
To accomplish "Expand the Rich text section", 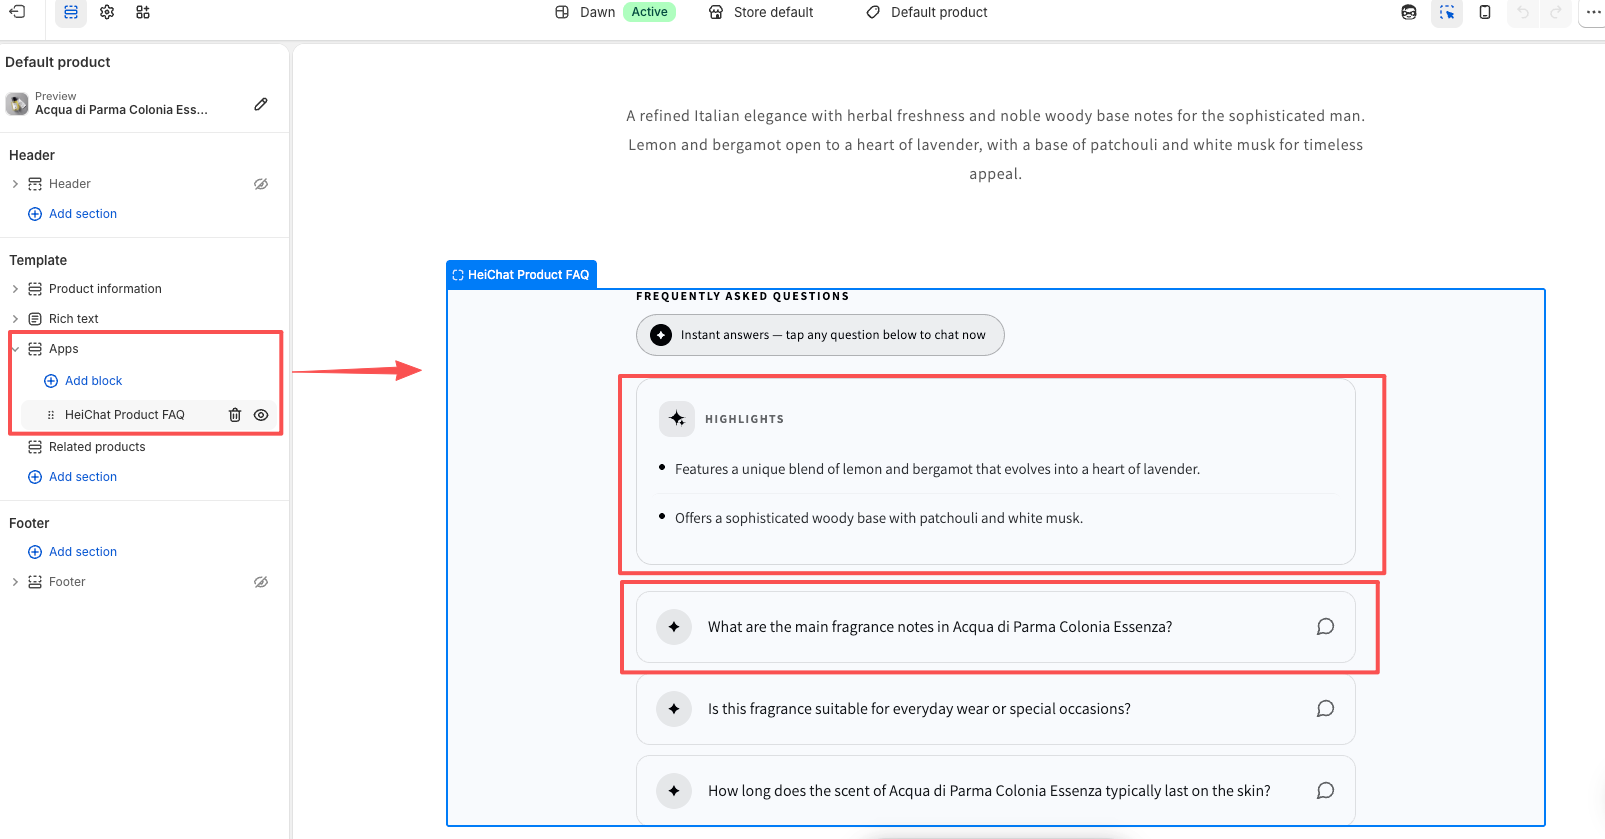I will click(x=15, y=319).
